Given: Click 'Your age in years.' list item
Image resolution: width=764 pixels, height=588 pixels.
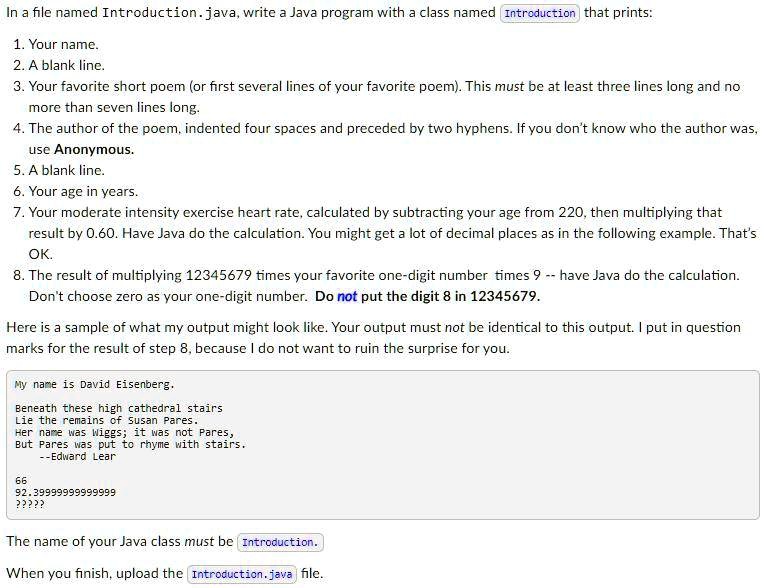Looking at the screenshot, I should coord(83,191).
